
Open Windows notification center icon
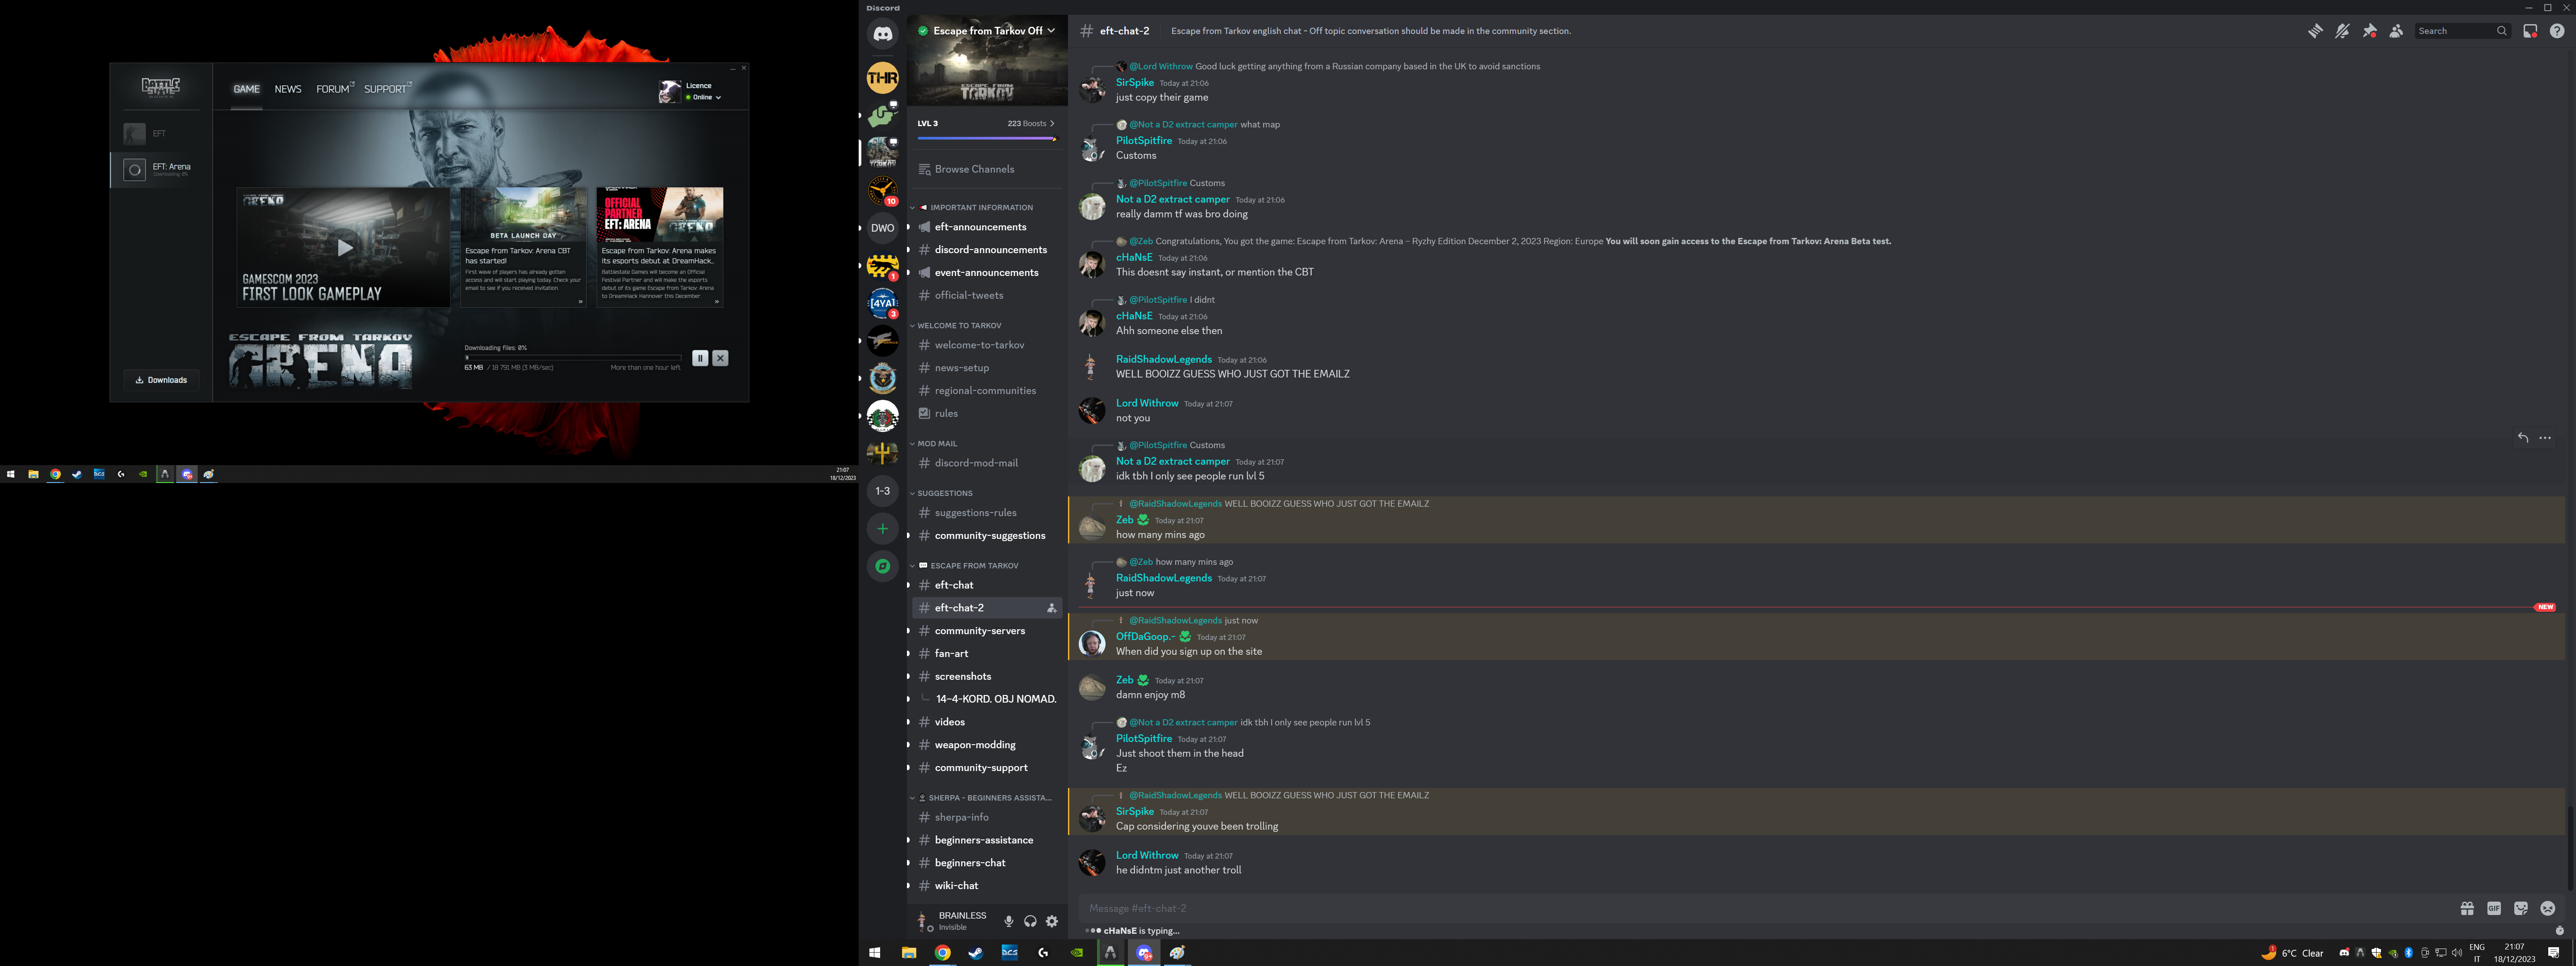[2553, 953]
